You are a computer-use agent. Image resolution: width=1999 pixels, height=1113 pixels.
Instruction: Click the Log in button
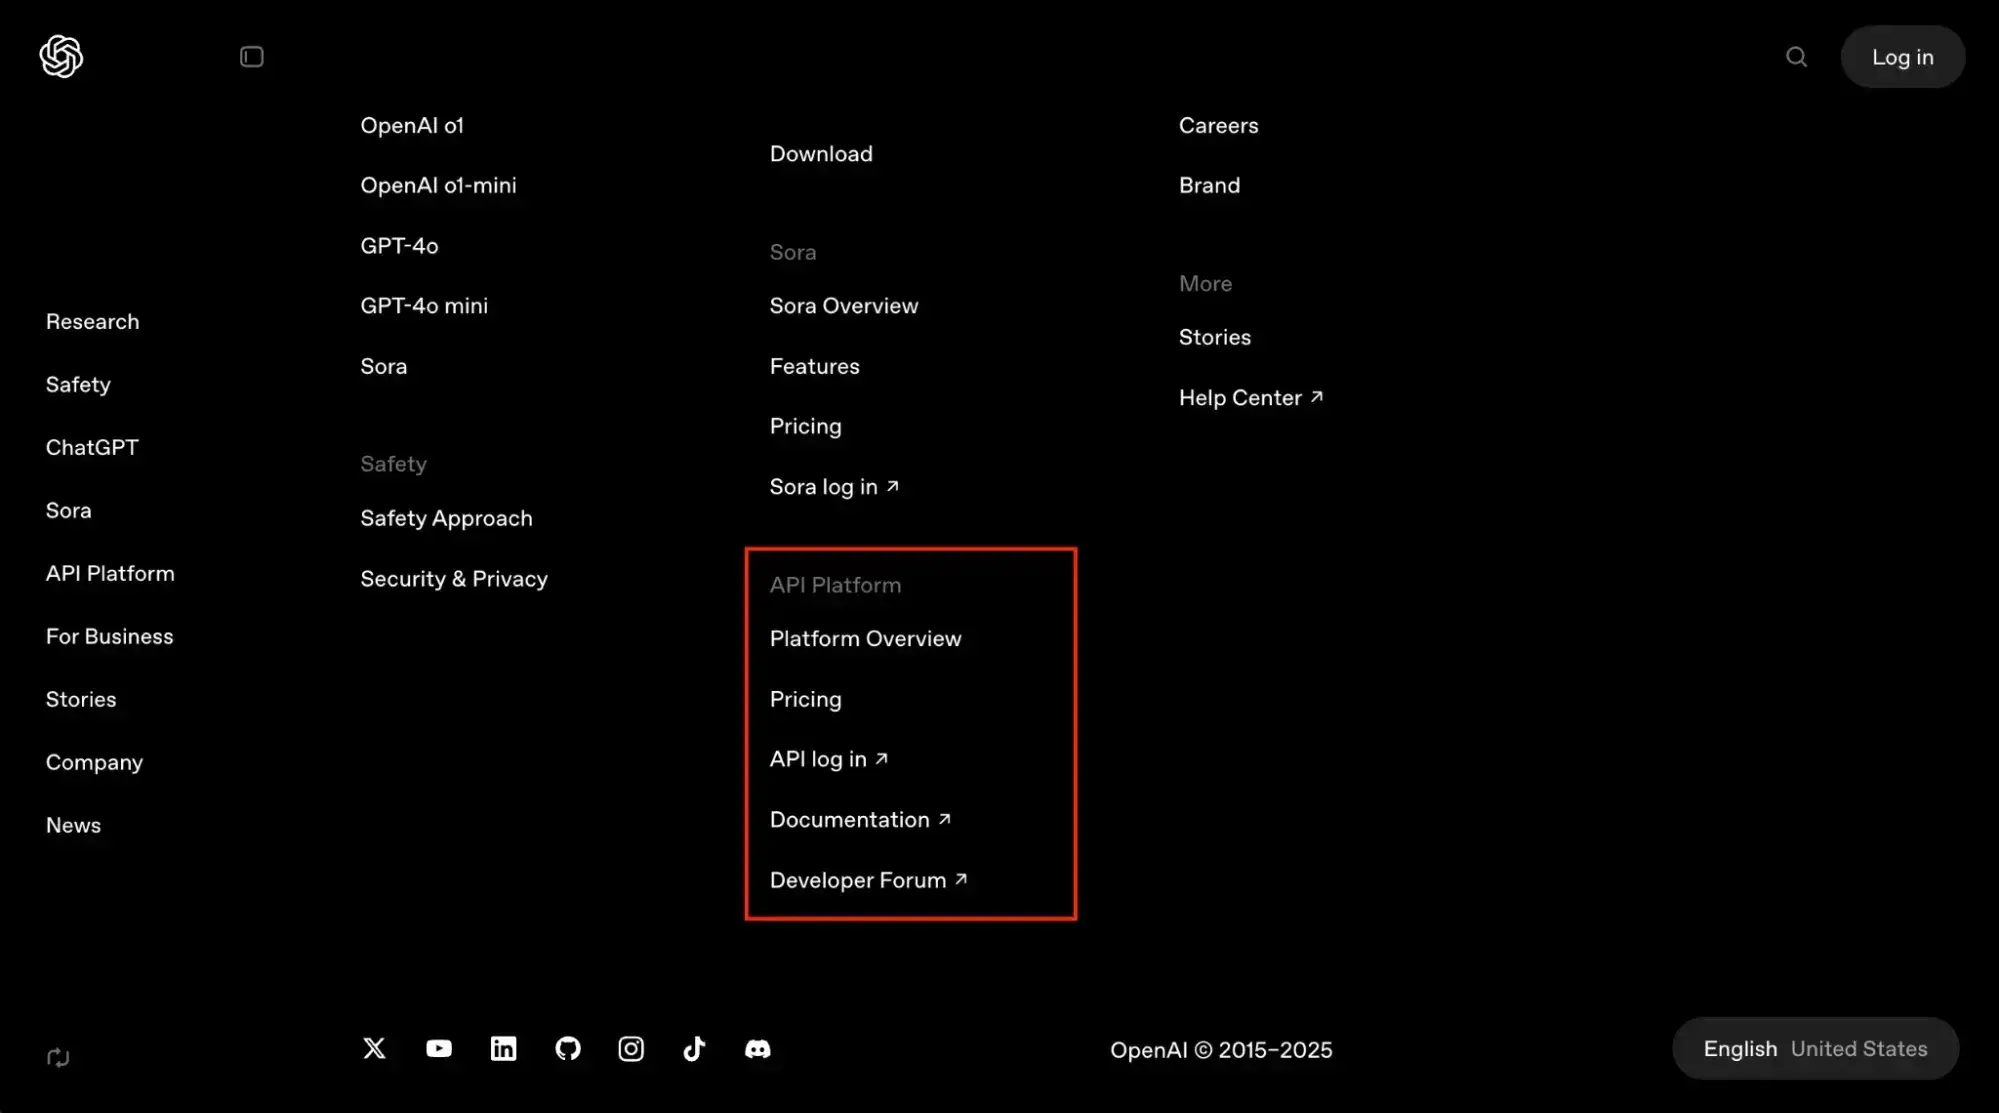click(x=1902, y=57)
